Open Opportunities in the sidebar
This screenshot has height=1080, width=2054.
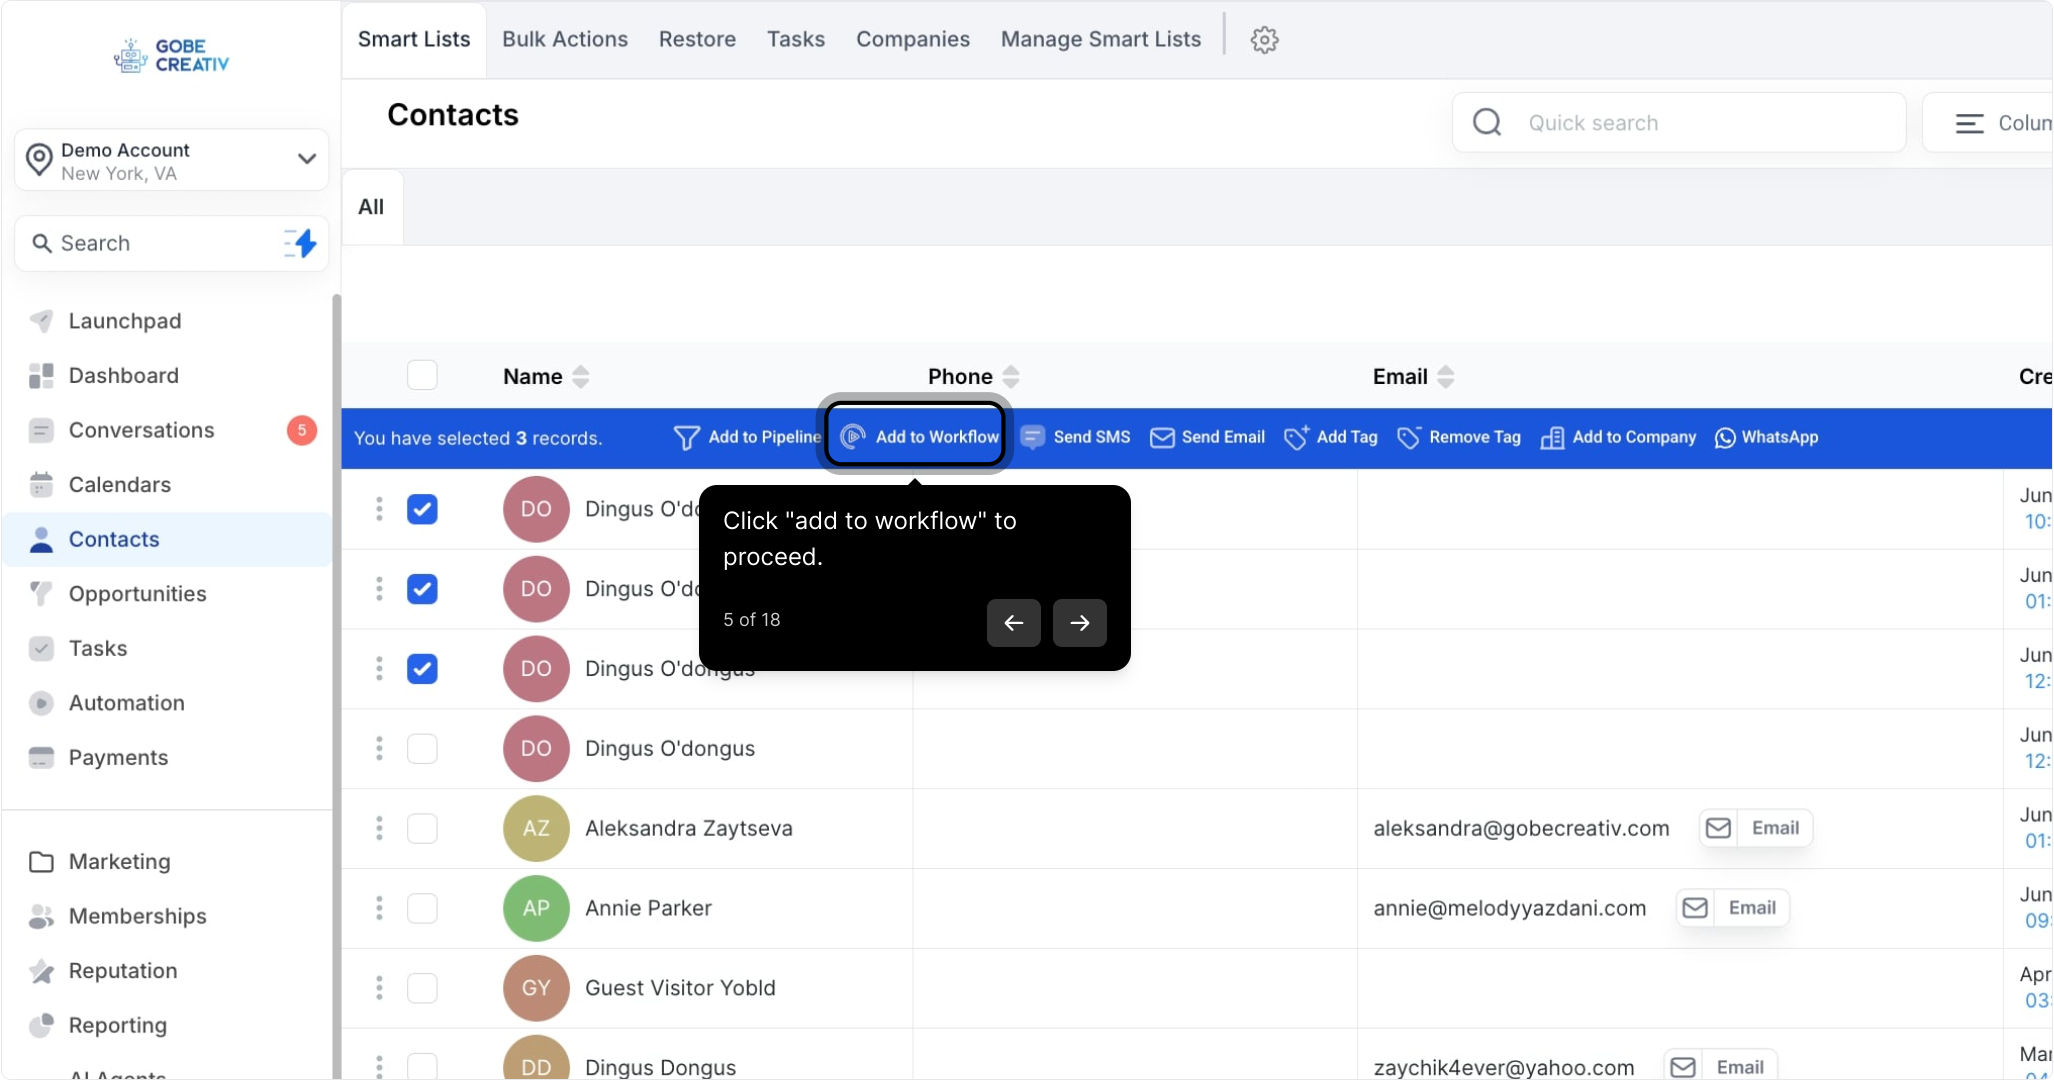point(137,593)
